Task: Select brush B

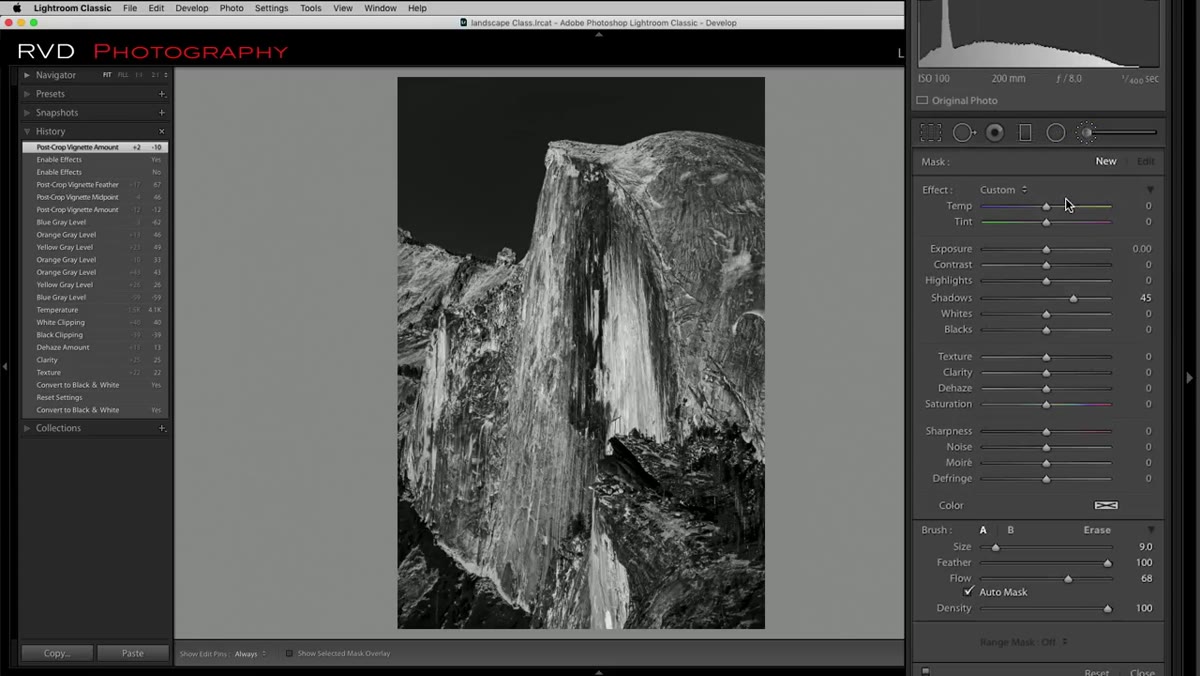Action: click(x=1010, y=530)
